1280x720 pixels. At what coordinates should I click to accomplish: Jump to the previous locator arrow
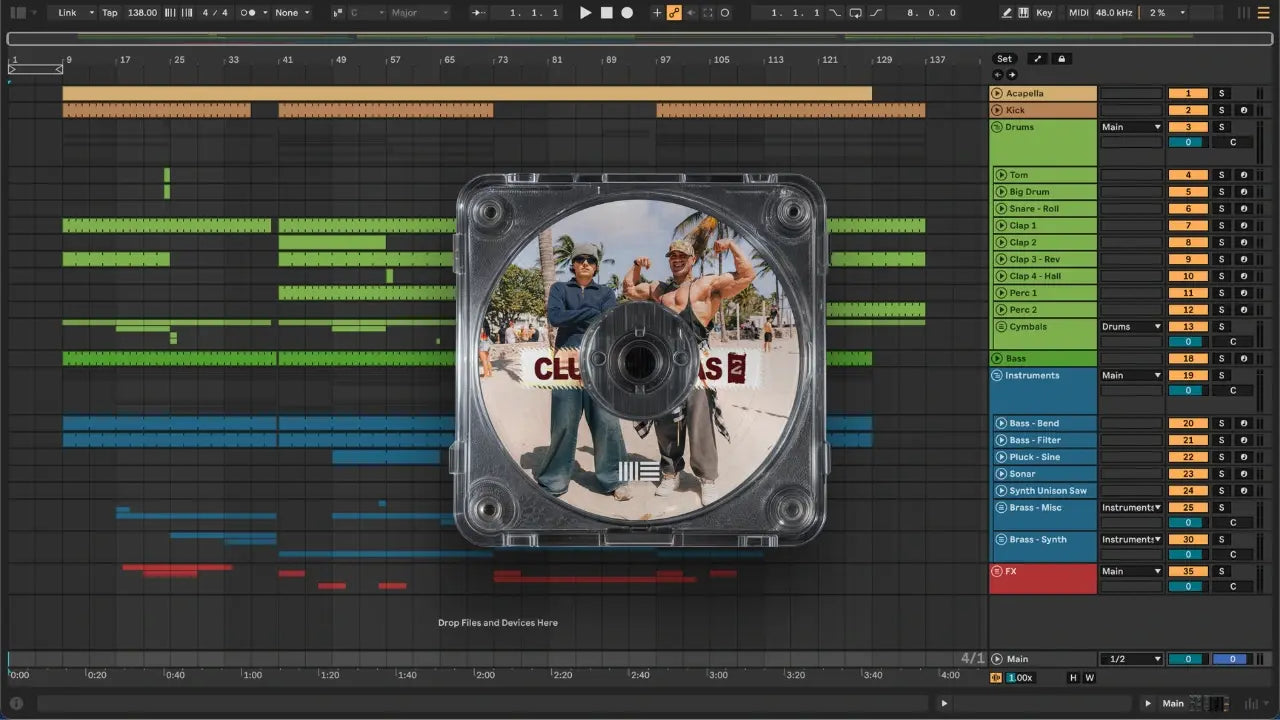point(997,75)
